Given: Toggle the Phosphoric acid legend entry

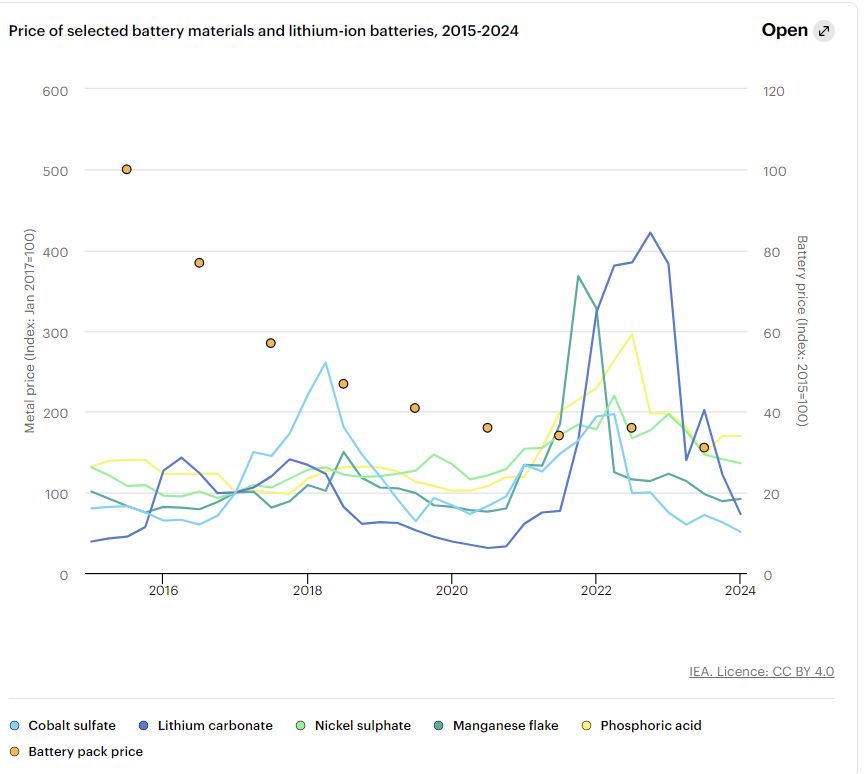Looking at the screenshot, I should pyautogui.click(x=642, y=725).
